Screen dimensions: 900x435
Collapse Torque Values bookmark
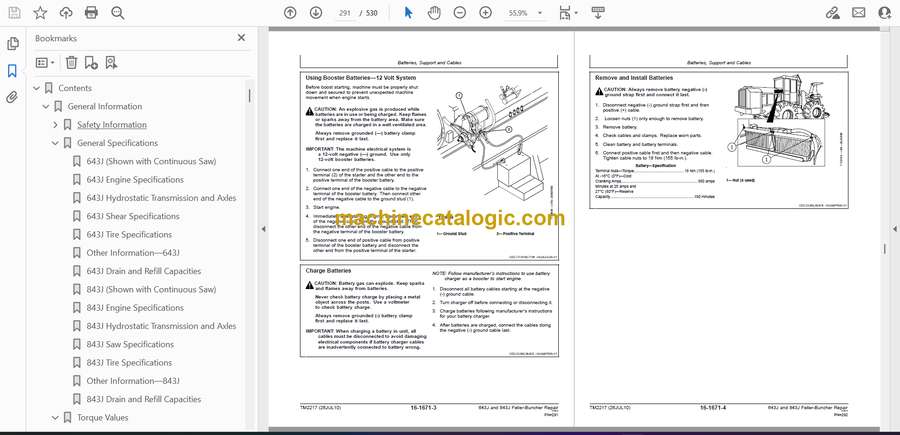[x=55, y=418]
